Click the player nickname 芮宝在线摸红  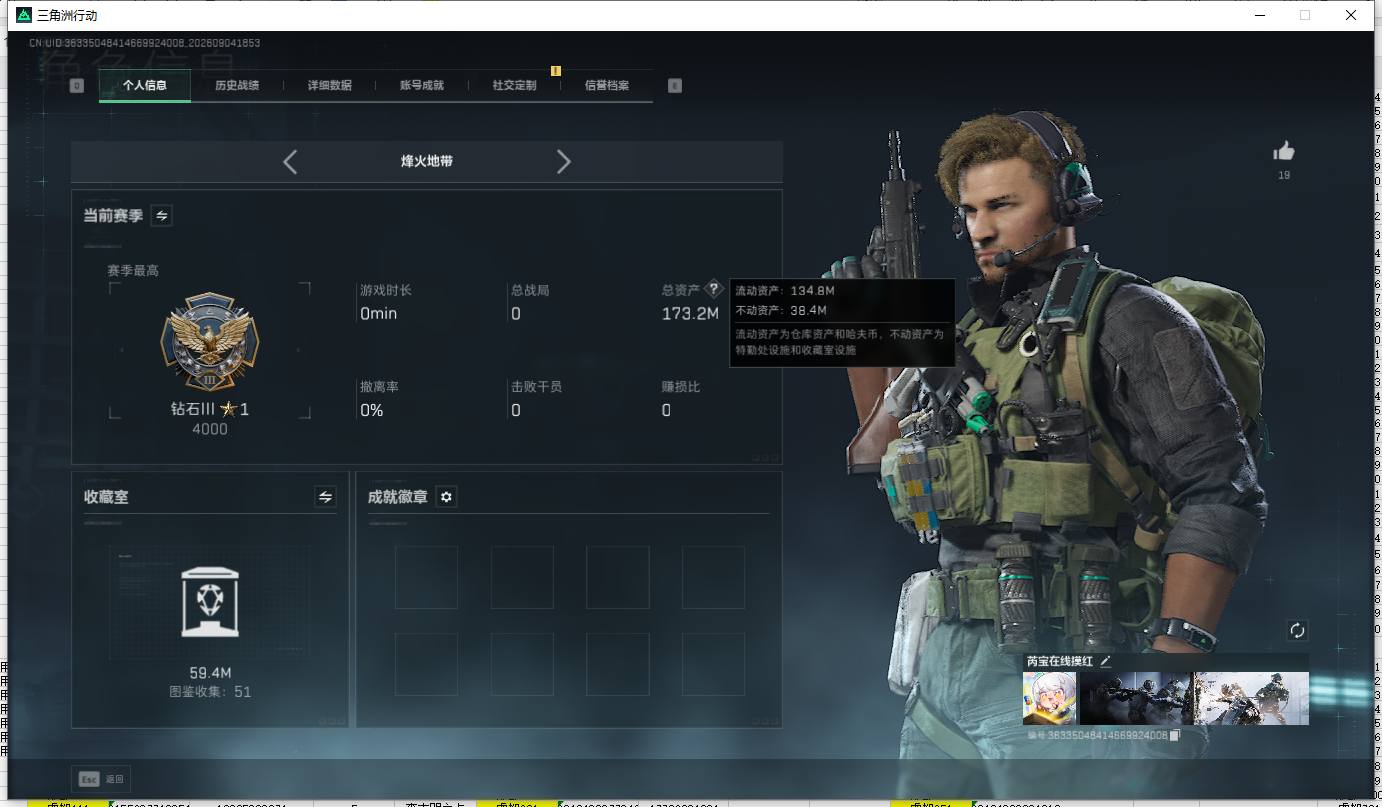coord(1060,661)
